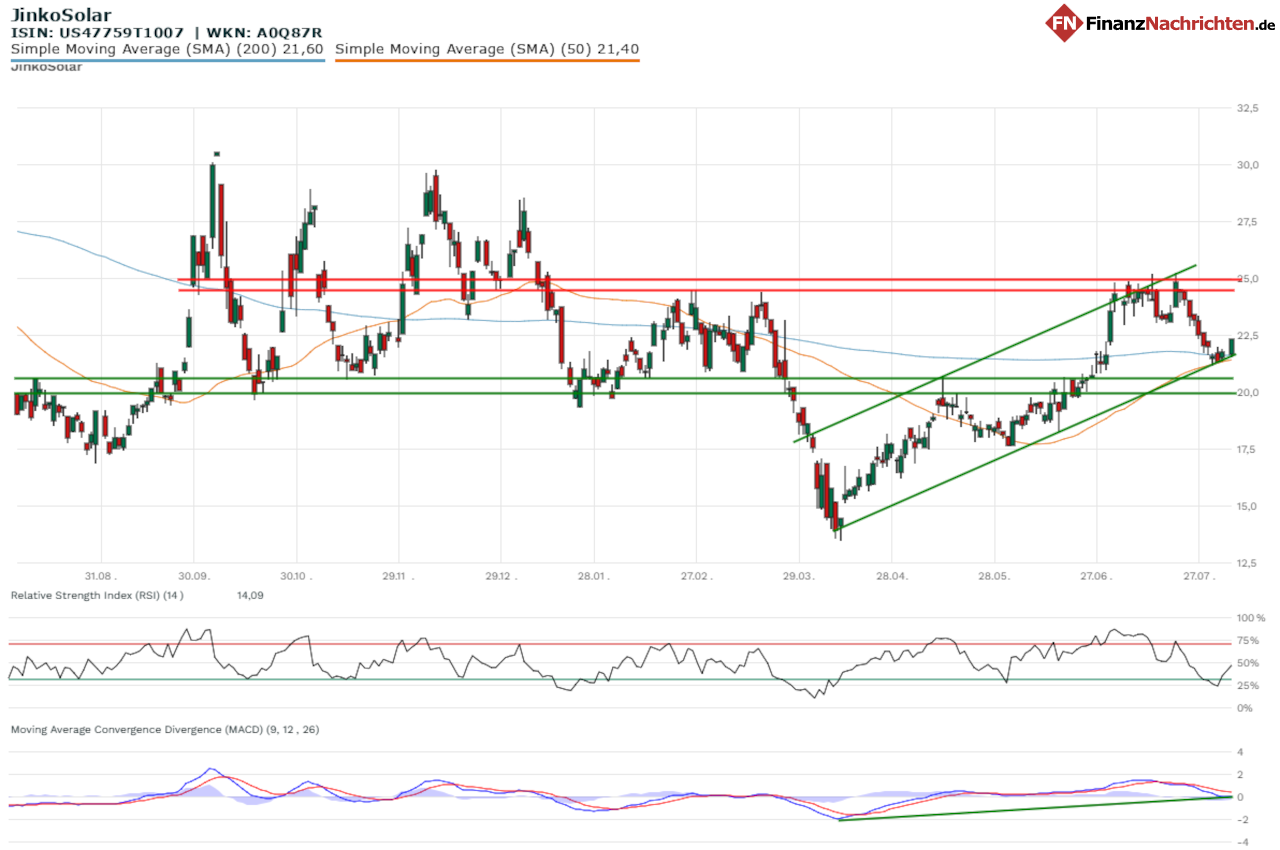
Task: Click the 29.03. date axis label
Action: 798,576
